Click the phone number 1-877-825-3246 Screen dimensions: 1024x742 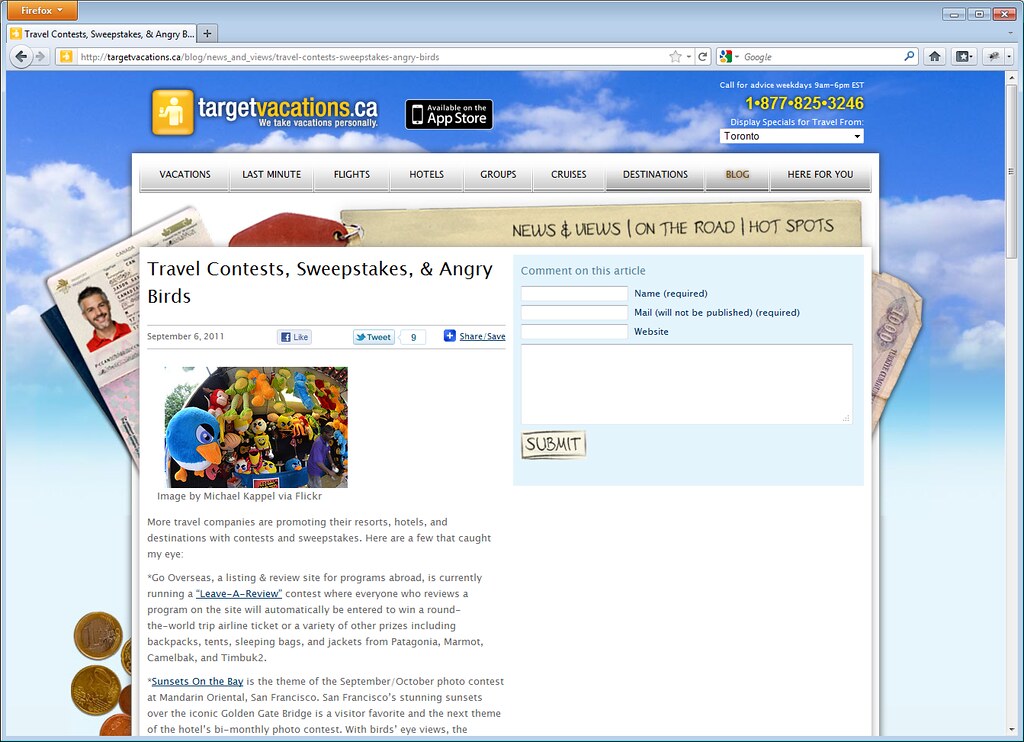click(804, 103)
